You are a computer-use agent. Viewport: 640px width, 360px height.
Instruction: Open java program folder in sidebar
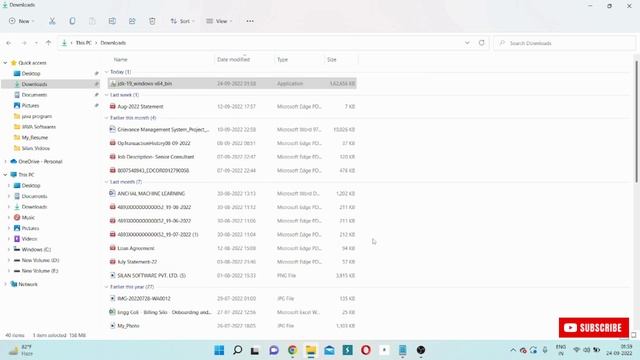coord(36,116)
